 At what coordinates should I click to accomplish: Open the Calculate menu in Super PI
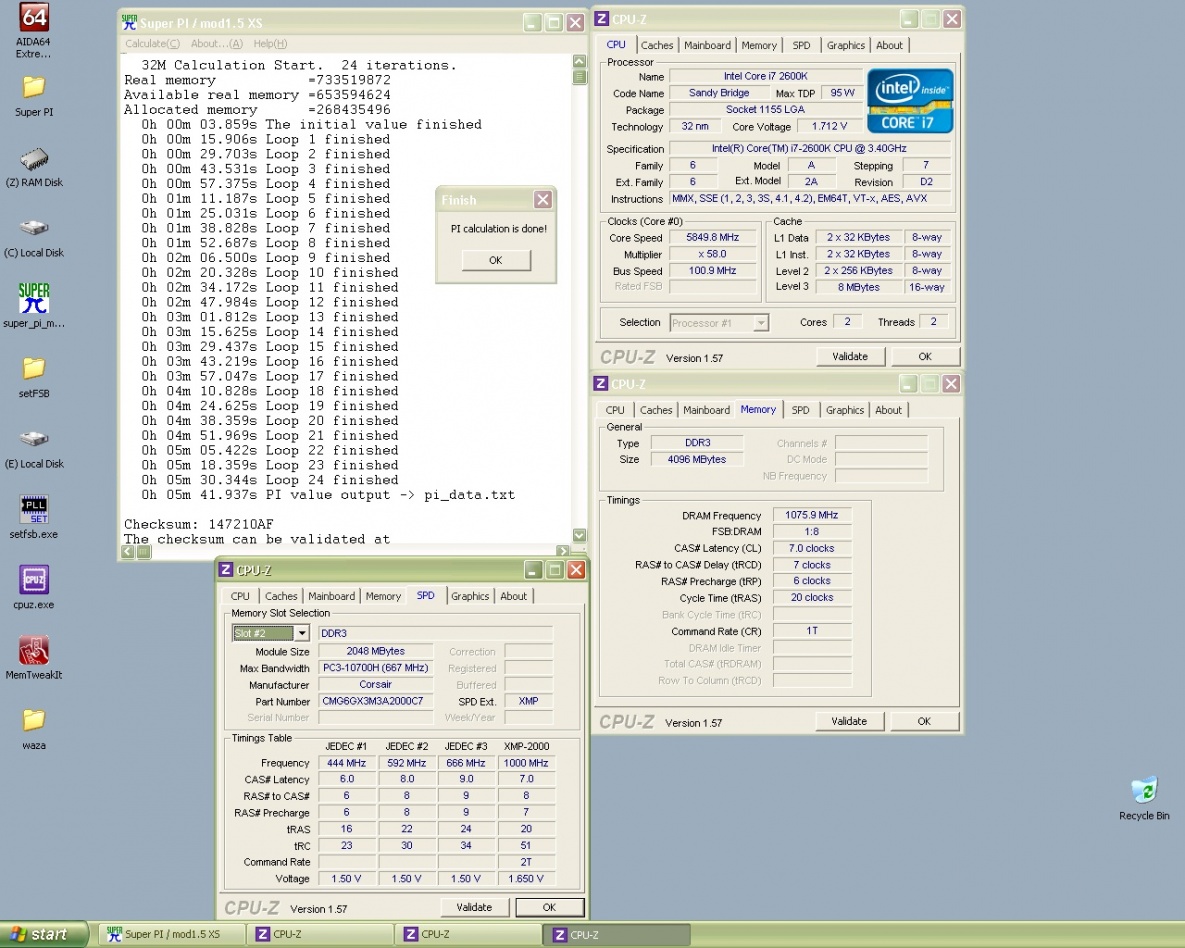[152, 44]
